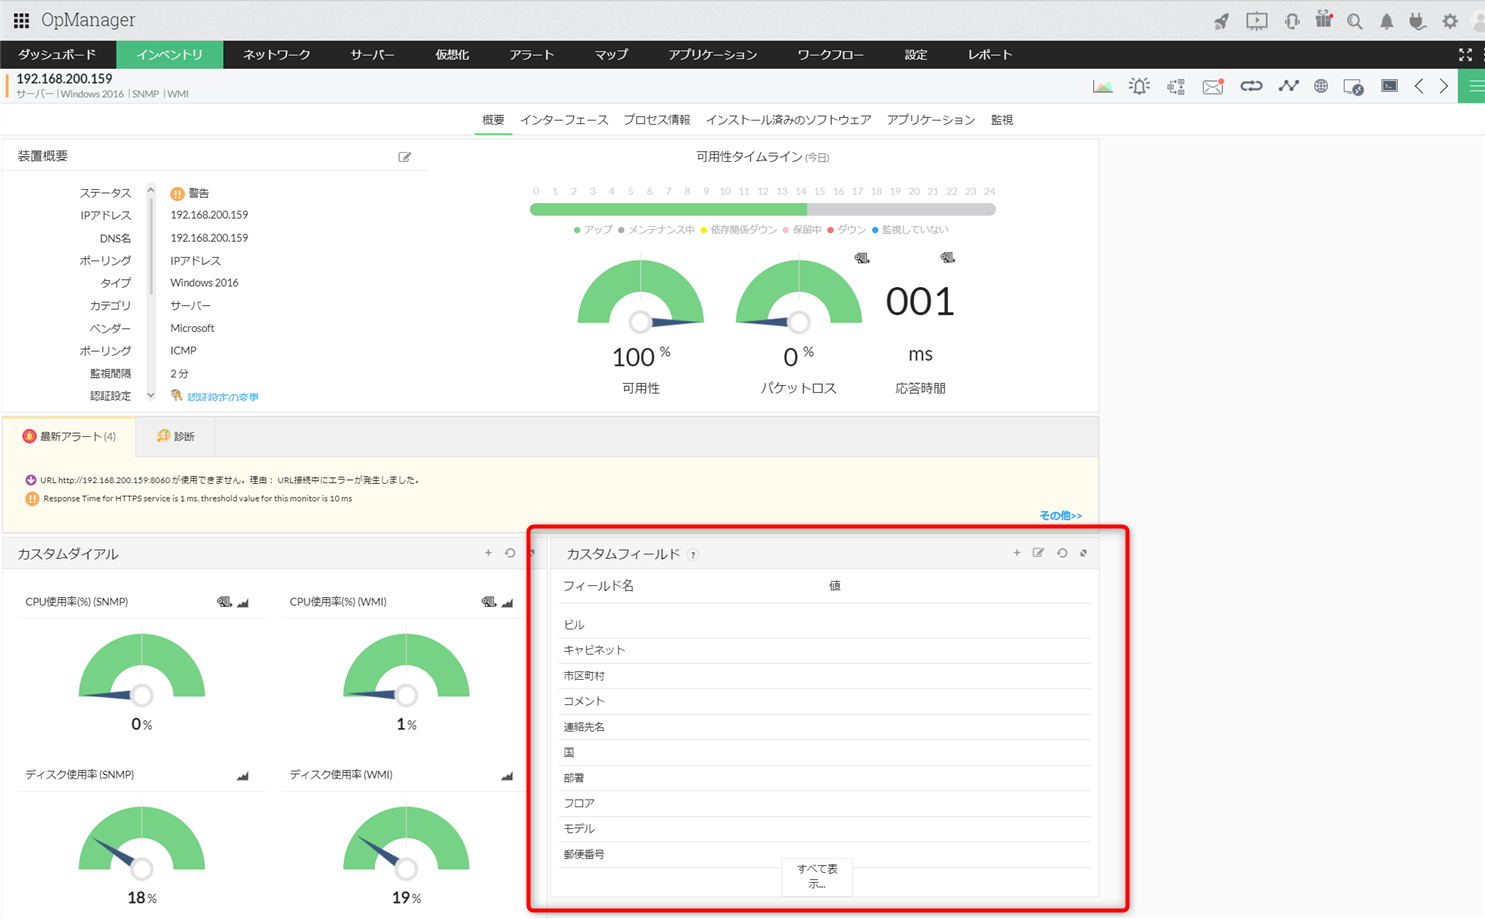Open the app grid launcher icon
Viewport: 1485px width, 919px height.
(x=21, y=20)
